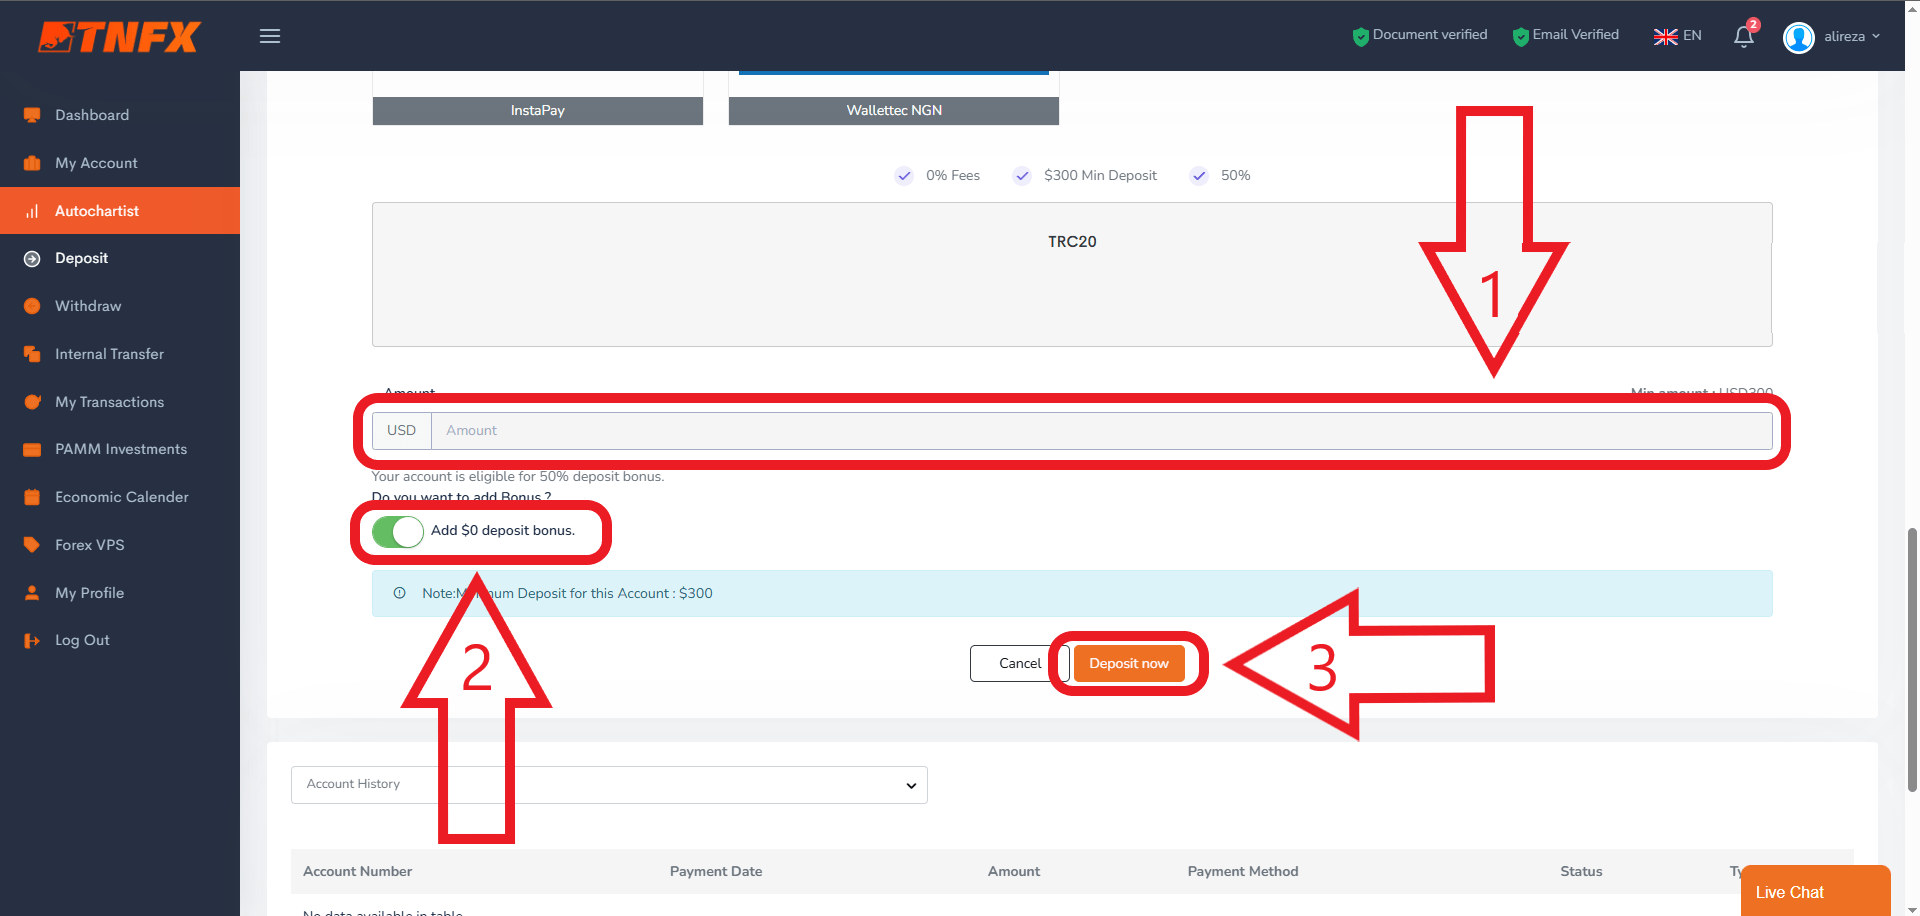Click the page vertical scrollbar

[1912, 660]
